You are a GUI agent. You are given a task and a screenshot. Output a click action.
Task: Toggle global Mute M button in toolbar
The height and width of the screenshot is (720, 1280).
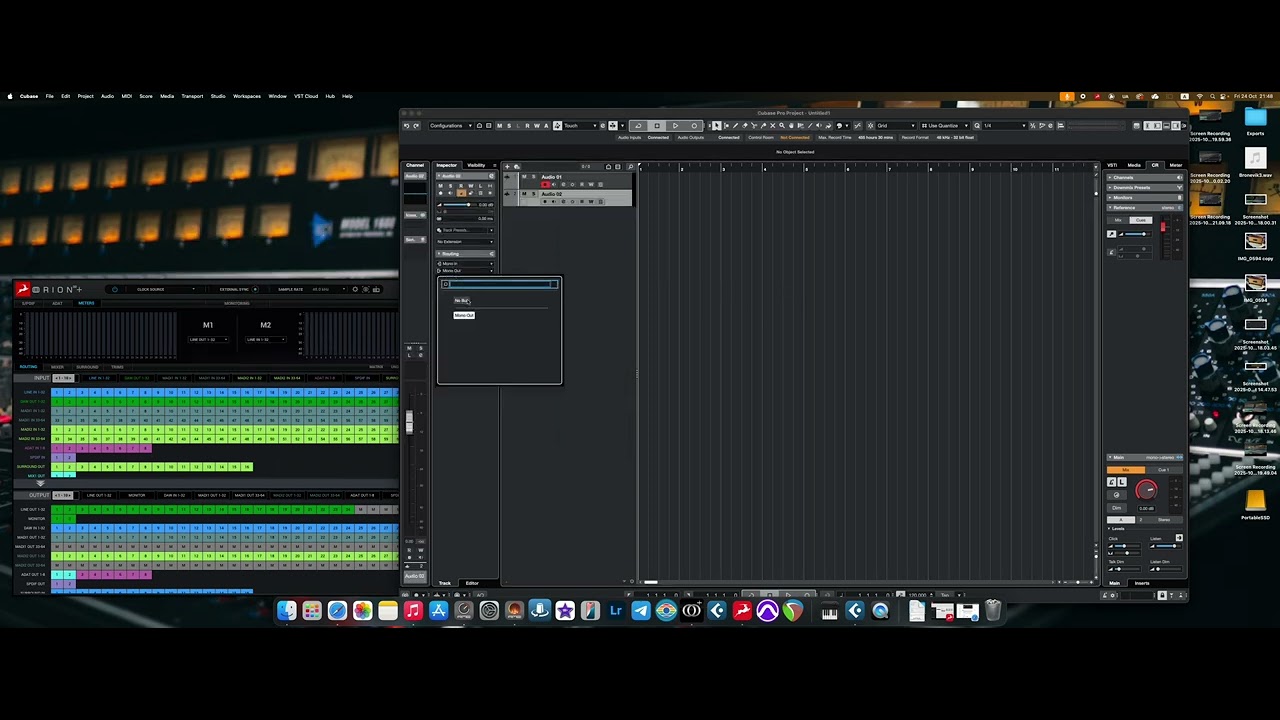tap(499, 126)
